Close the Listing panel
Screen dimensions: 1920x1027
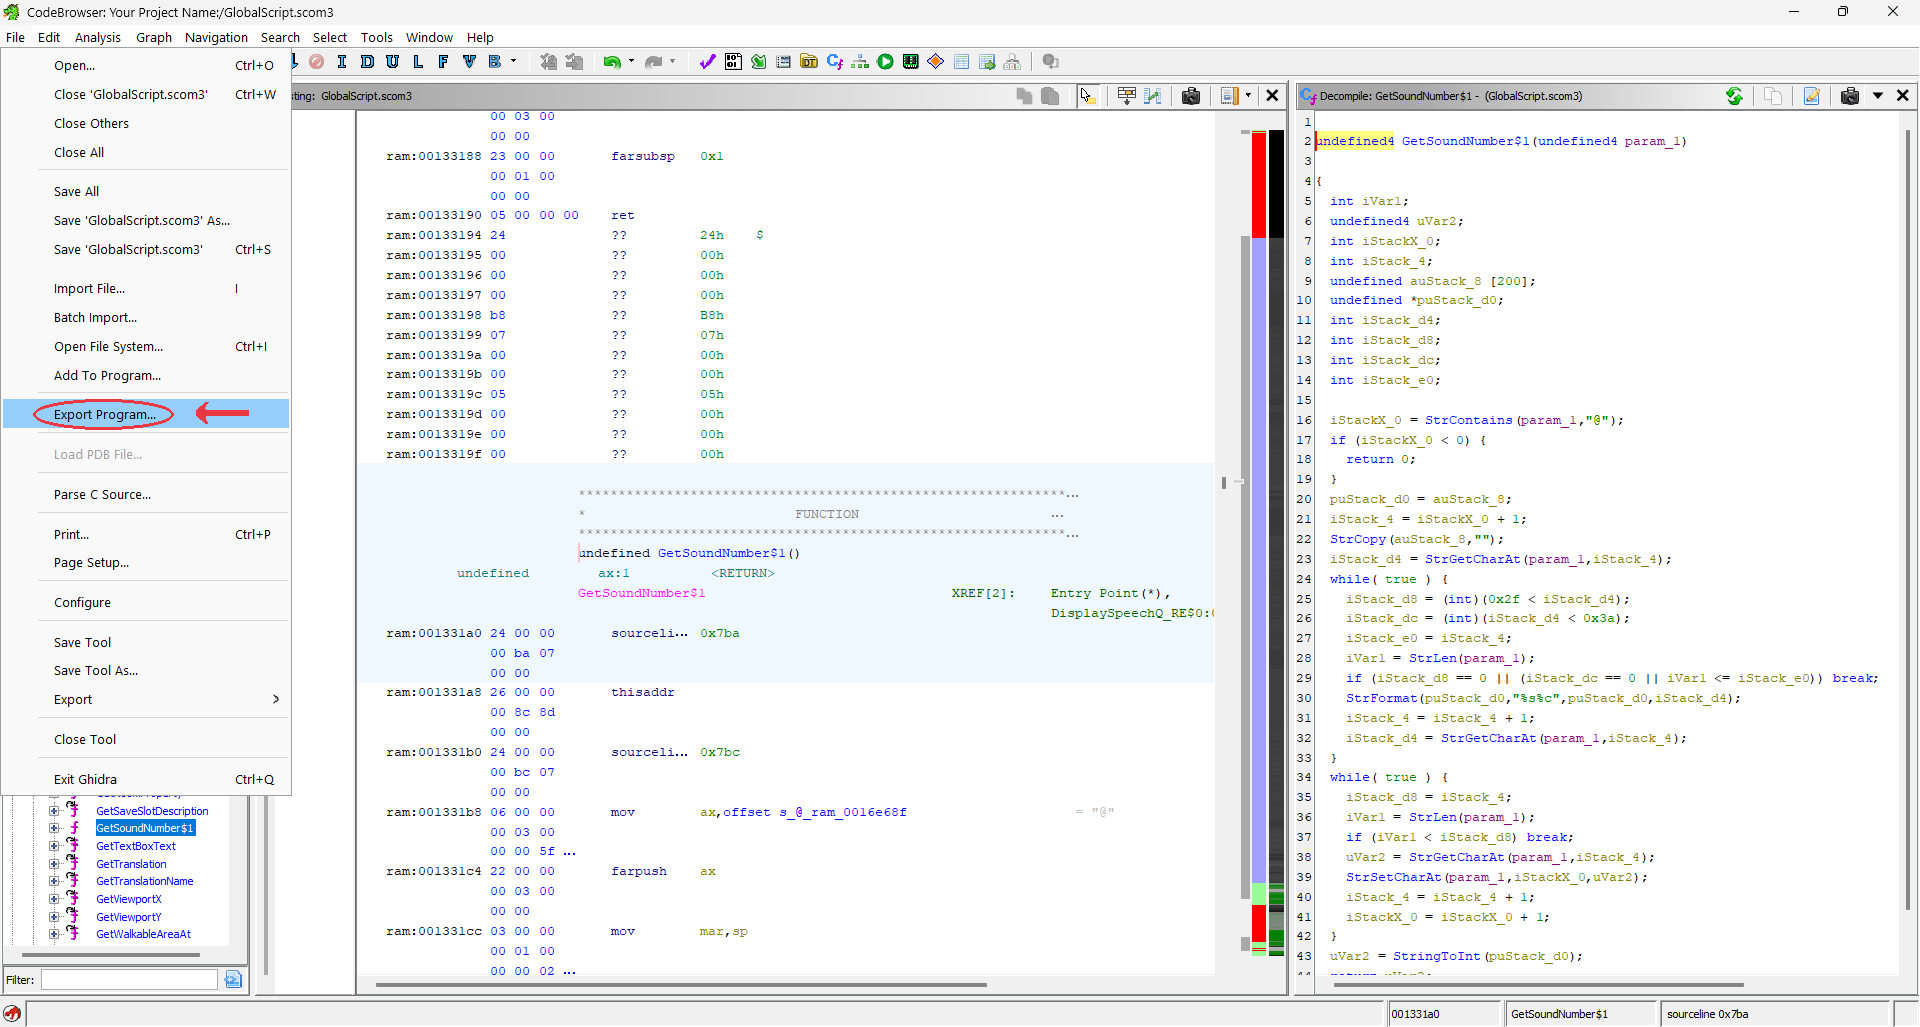coord(1272,96)
